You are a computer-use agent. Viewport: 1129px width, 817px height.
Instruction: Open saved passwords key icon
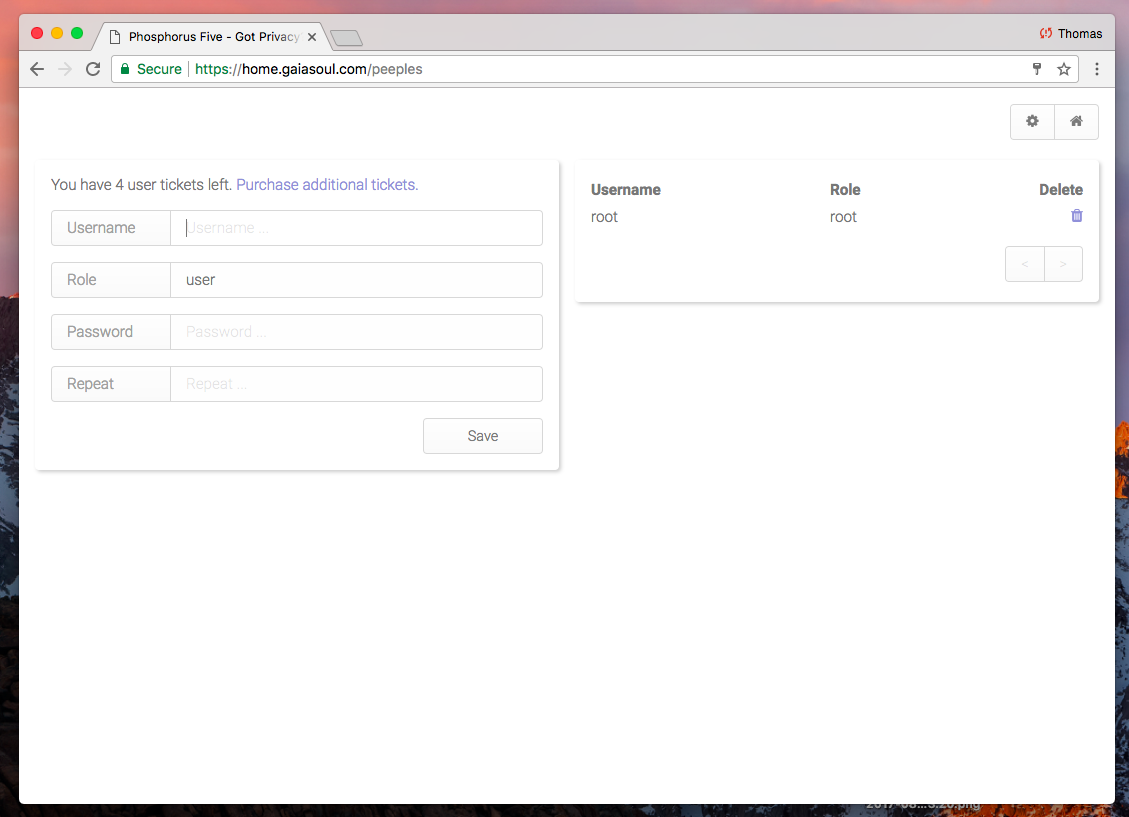(x=1037, y=69)
